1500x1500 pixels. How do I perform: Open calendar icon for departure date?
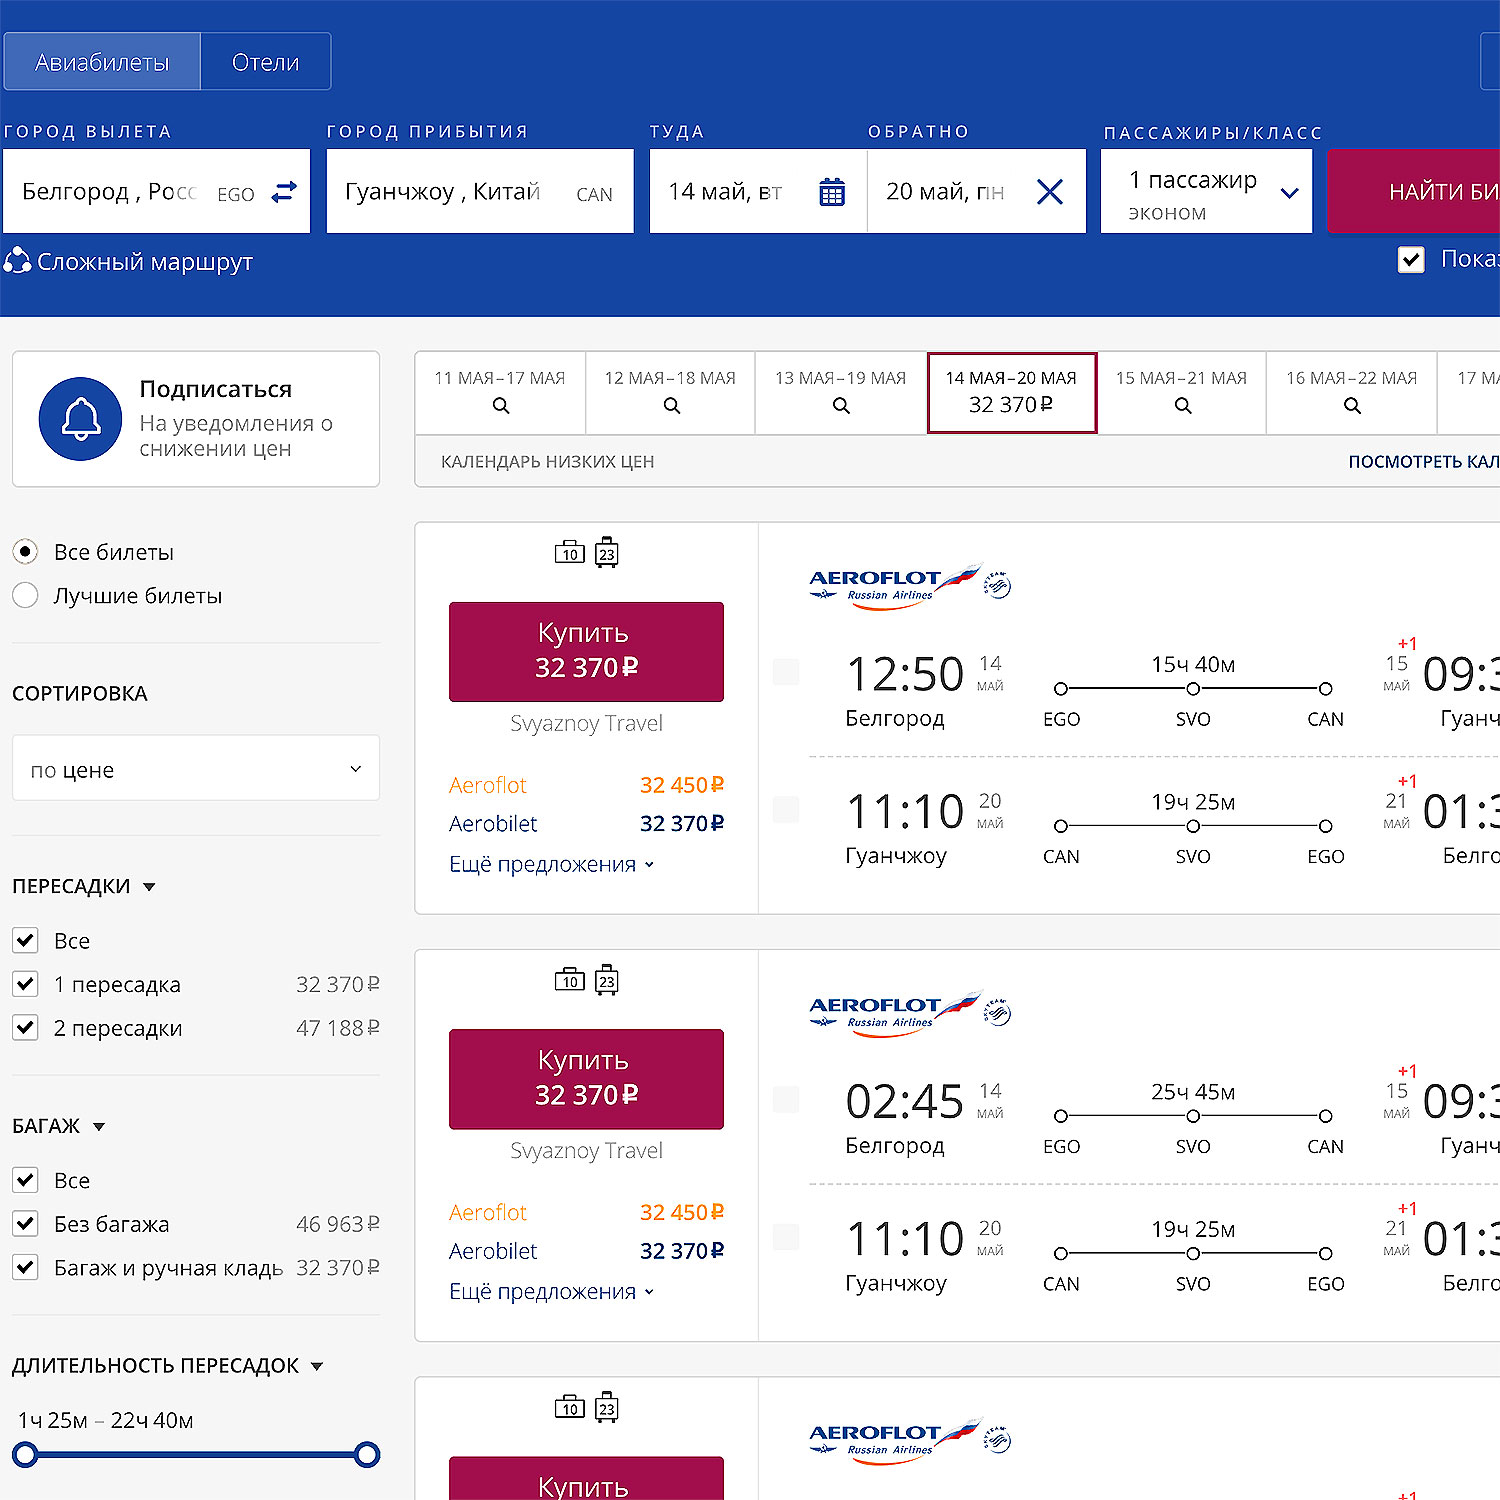(832, 192)
